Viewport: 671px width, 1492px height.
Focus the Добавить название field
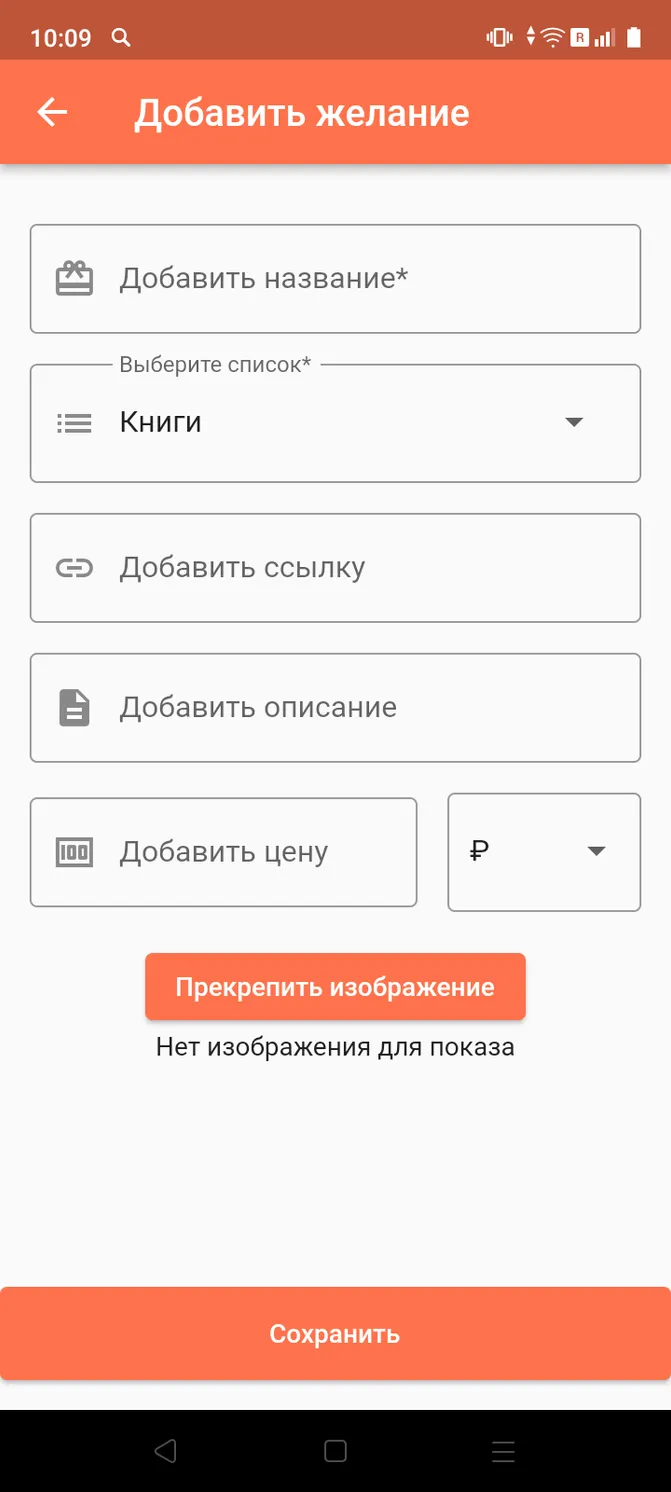[335, 278]
